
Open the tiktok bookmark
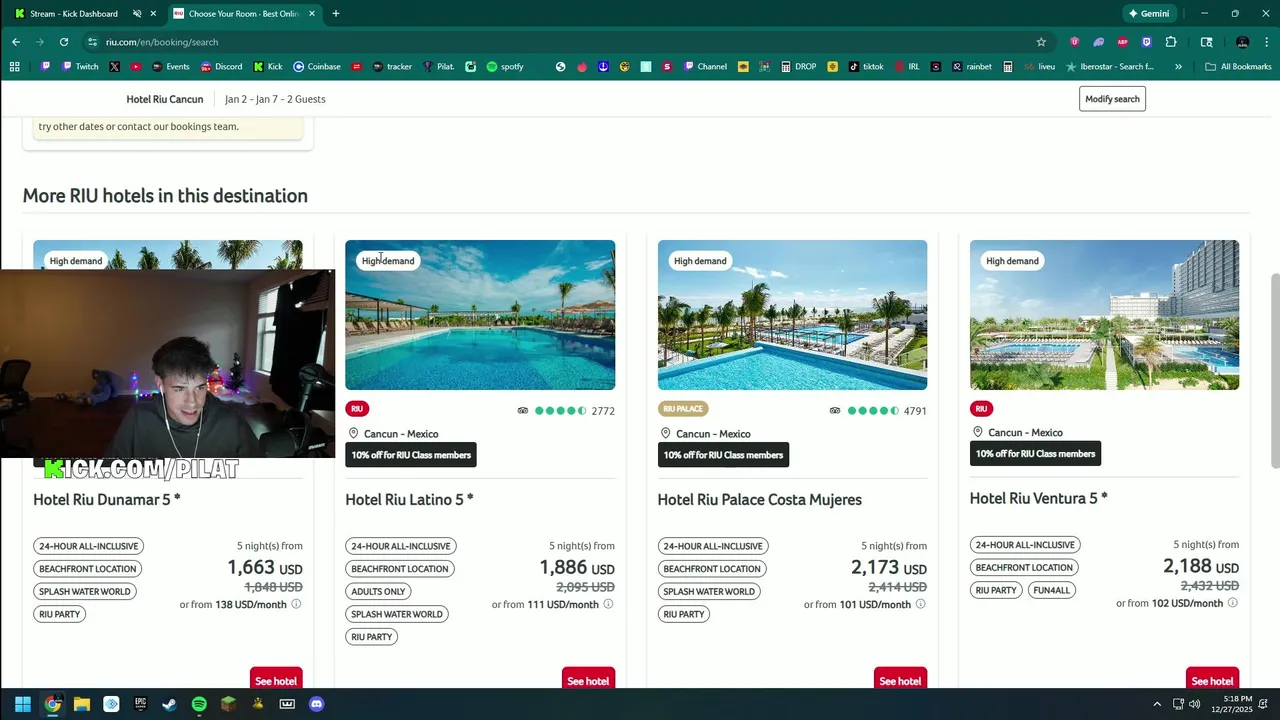pos(866,67)
